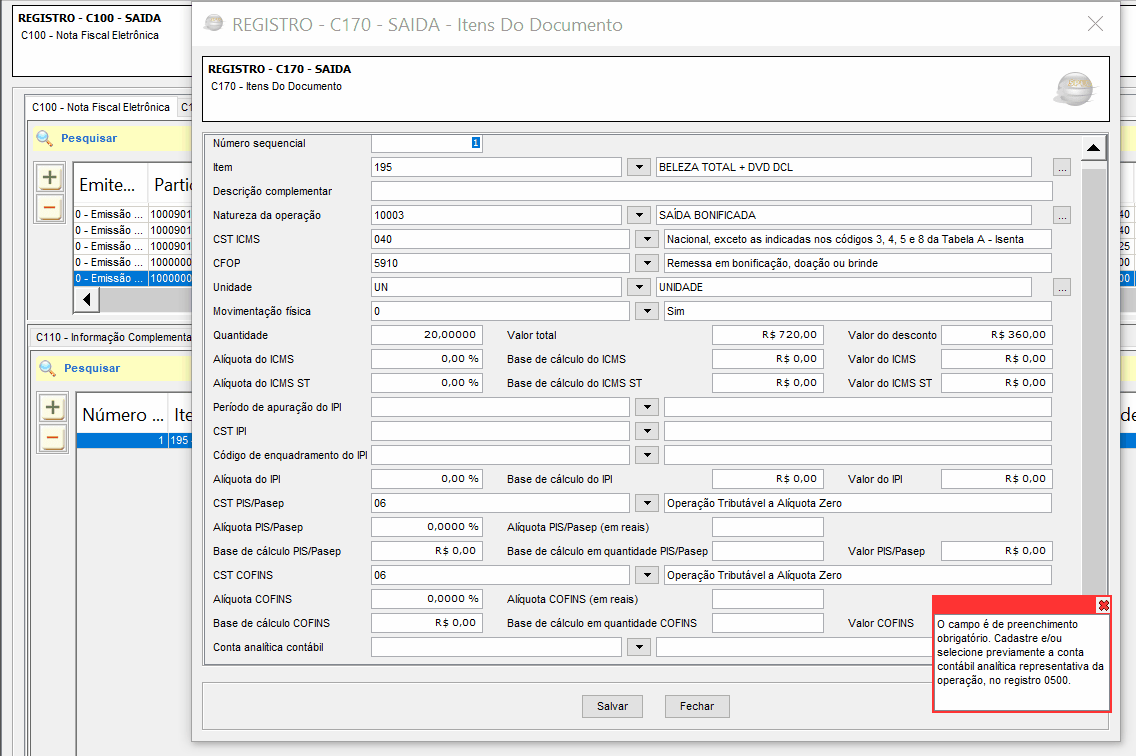This screenshot has height=756, width=1136.
Task: Edit the Valor PIS/Pasep field
Action: 997,551
